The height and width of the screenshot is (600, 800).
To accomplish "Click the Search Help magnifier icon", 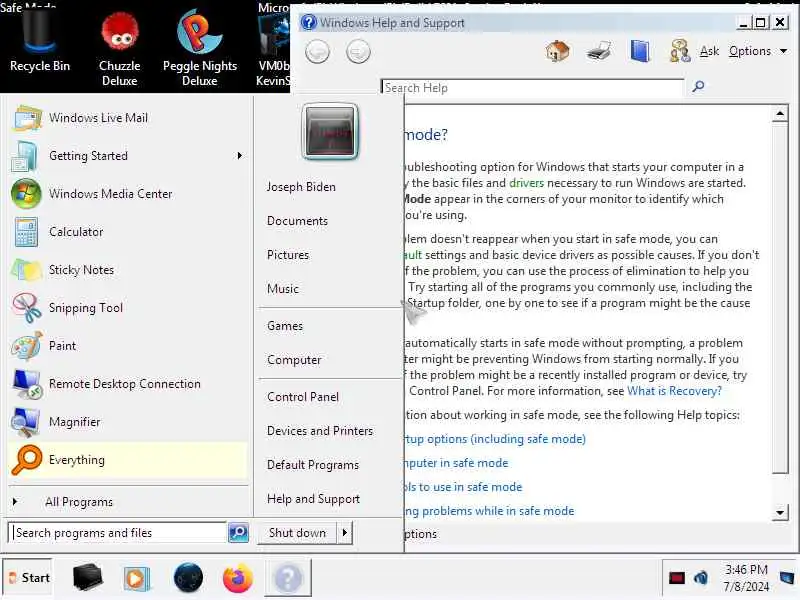I will [x=698, y=87].
